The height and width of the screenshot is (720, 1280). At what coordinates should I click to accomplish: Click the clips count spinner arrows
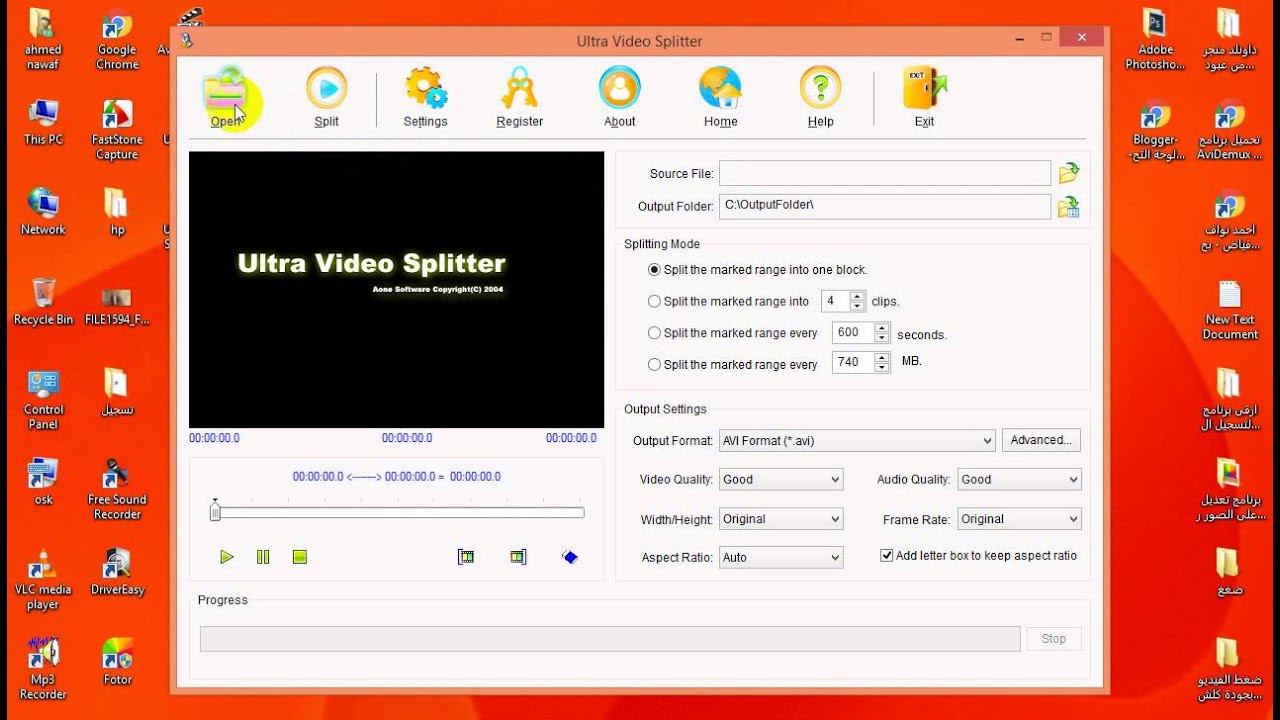coord(857,301)
